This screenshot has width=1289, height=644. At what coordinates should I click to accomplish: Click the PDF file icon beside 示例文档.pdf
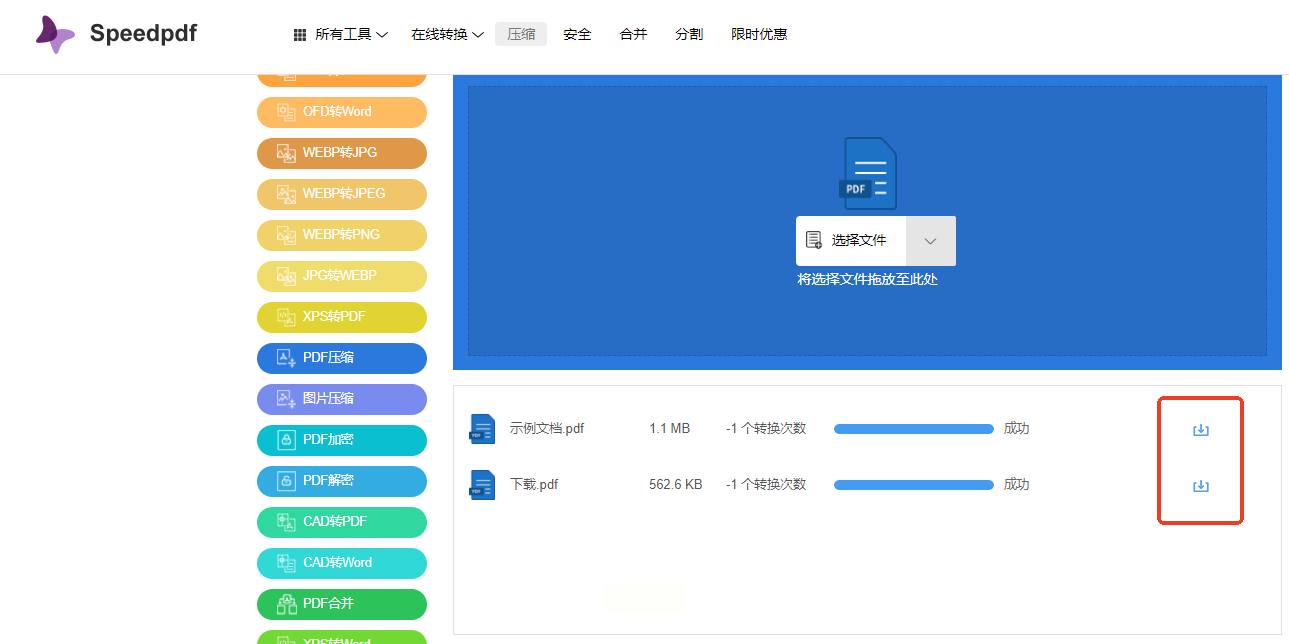(482, 429)
